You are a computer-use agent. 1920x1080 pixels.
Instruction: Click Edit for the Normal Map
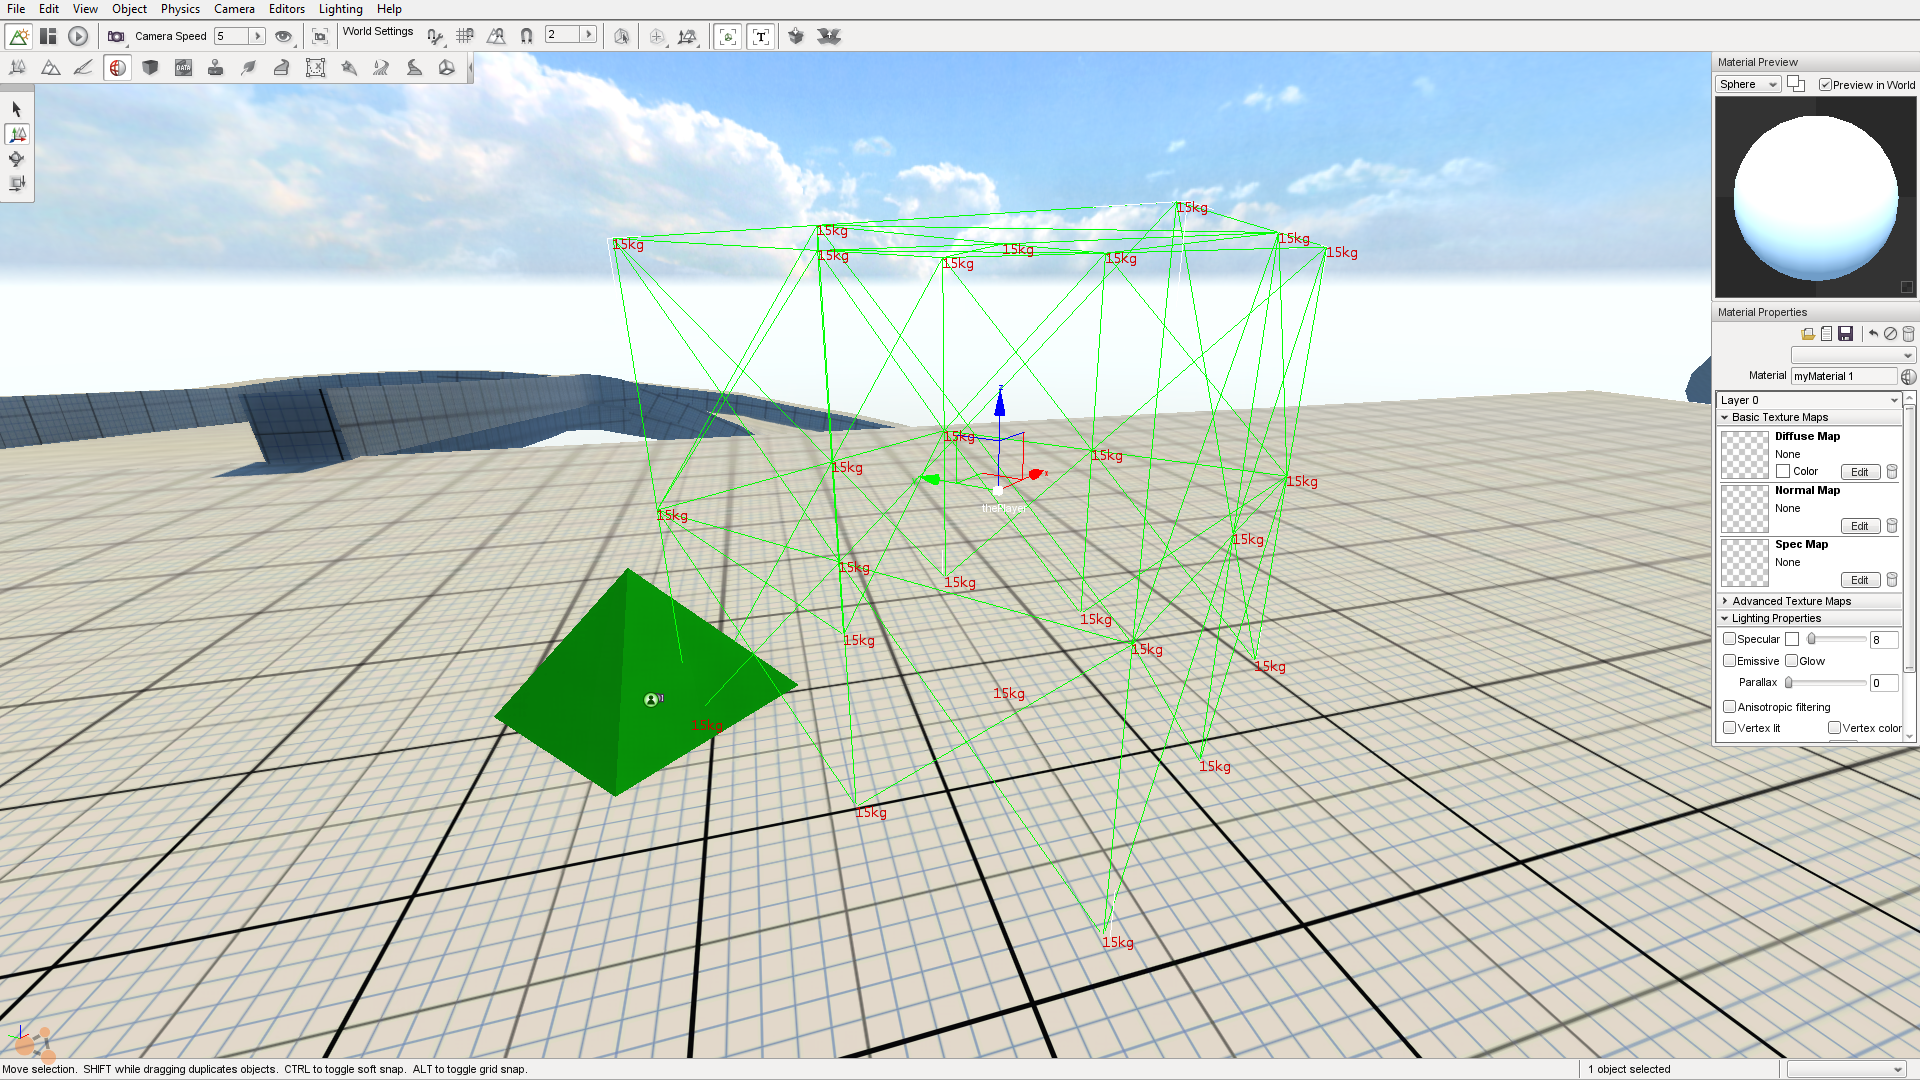tap(1859, 526)
